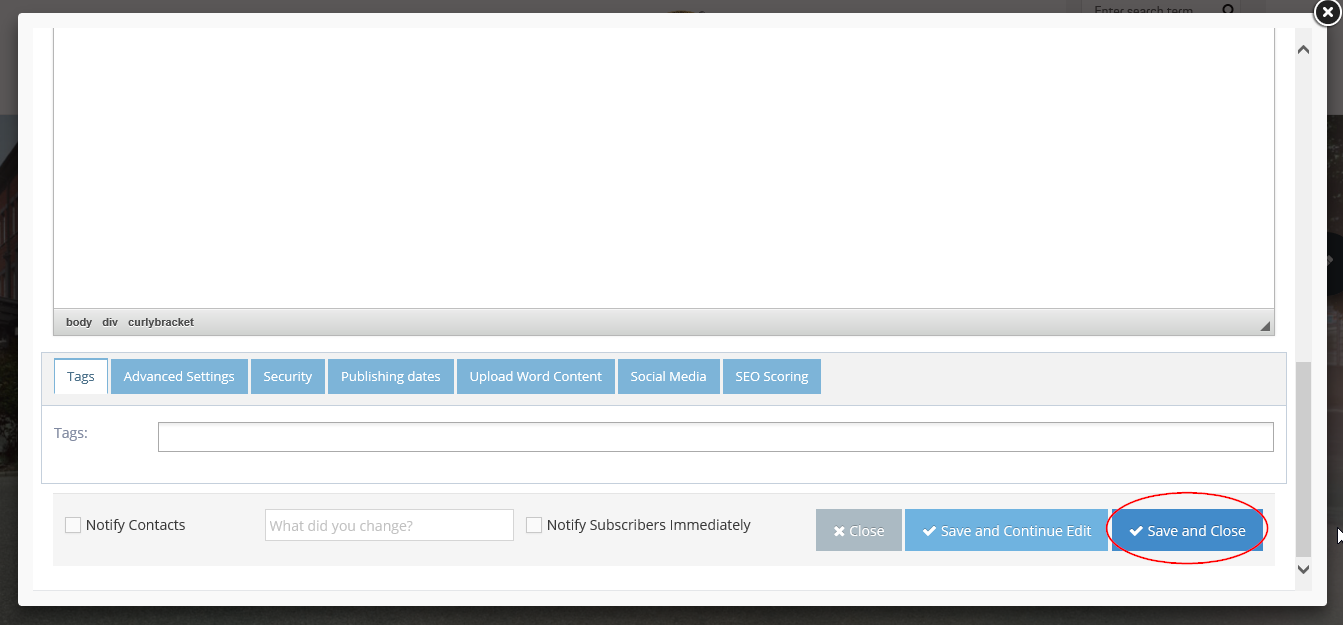The height and width of the screenshot is (625, 1343).
Task: Click the checkmark icon on Save and Close
Action: pyautogui.click(x=1135, y=531)
